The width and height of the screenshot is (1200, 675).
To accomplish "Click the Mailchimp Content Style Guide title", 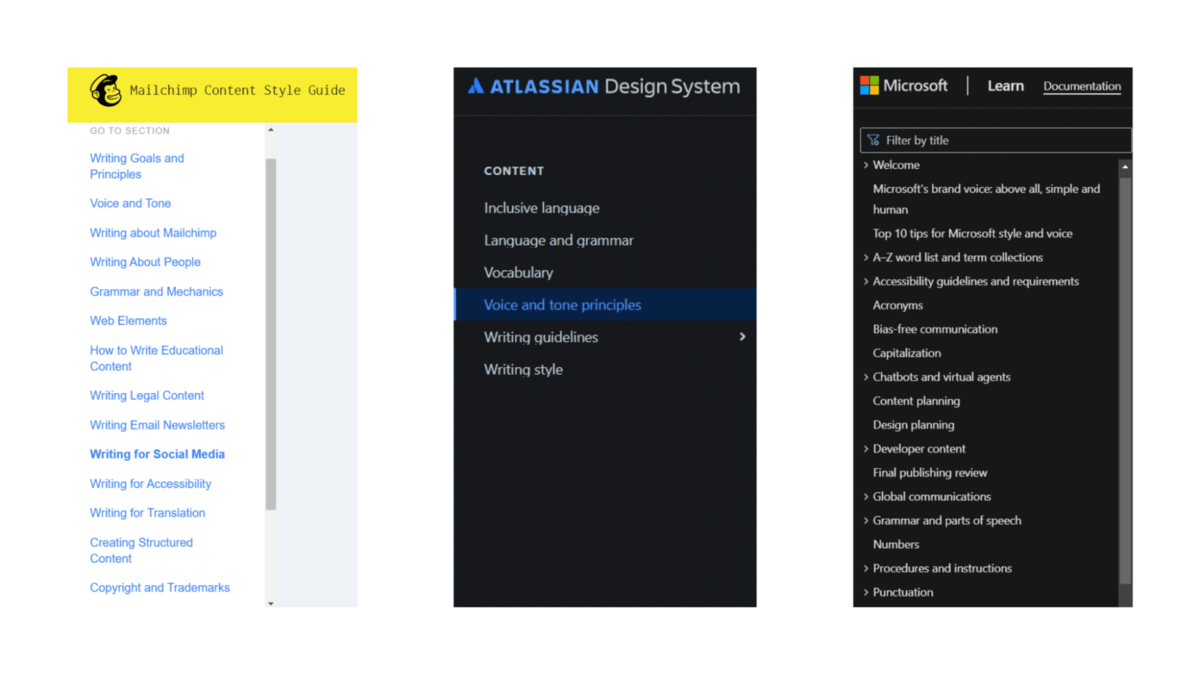I will click(238, 91).
